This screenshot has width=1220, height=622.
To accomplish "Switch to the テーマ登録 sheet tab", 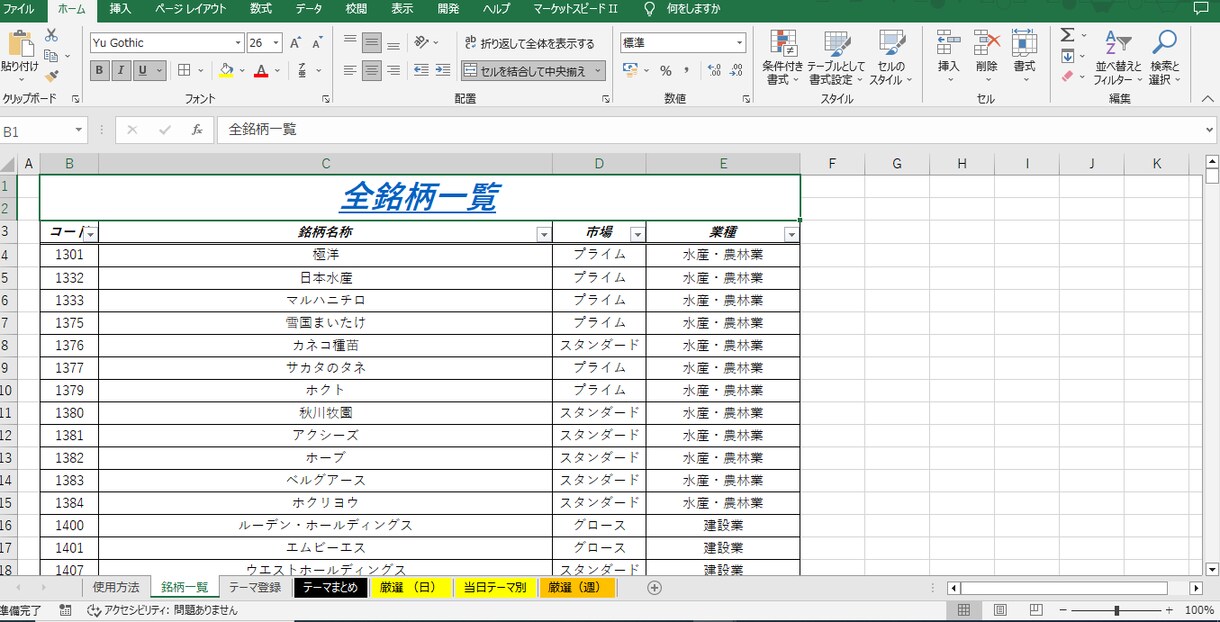I will click(x=255, y=588).
